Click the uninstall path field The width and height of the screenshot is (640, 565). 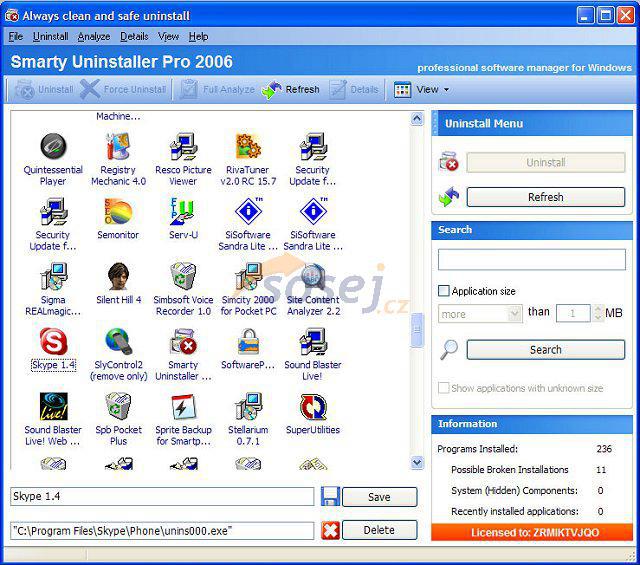tap(162, 531)
